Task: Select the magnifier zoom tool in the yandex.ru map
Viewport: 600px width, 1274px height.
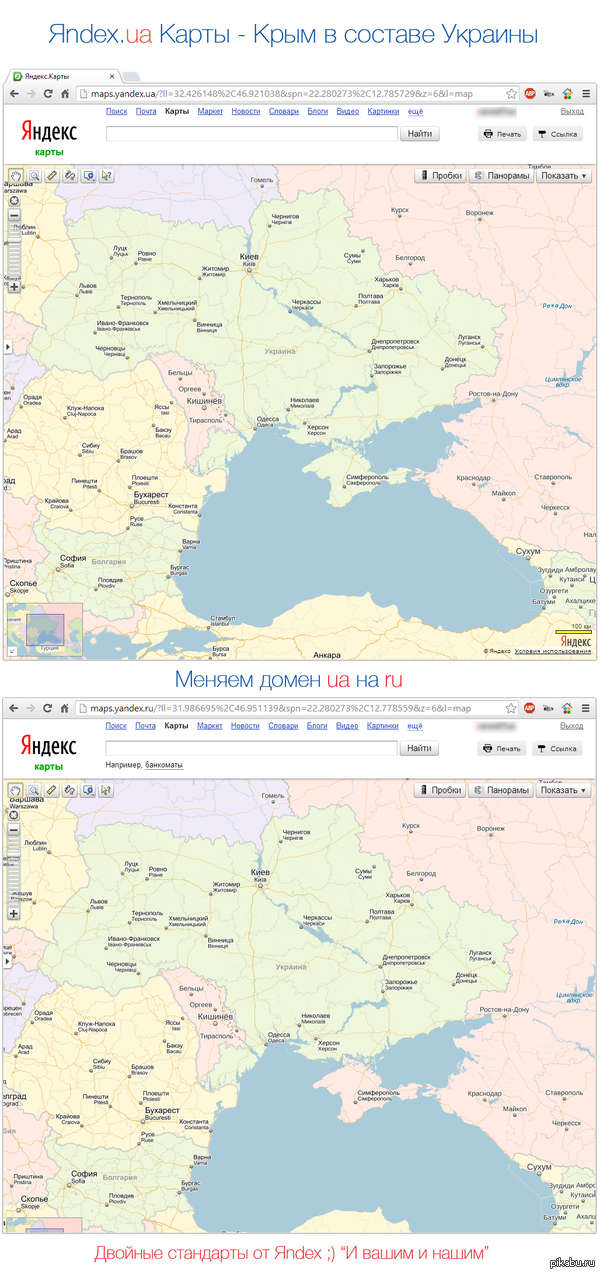Action: tap(34, 790)
